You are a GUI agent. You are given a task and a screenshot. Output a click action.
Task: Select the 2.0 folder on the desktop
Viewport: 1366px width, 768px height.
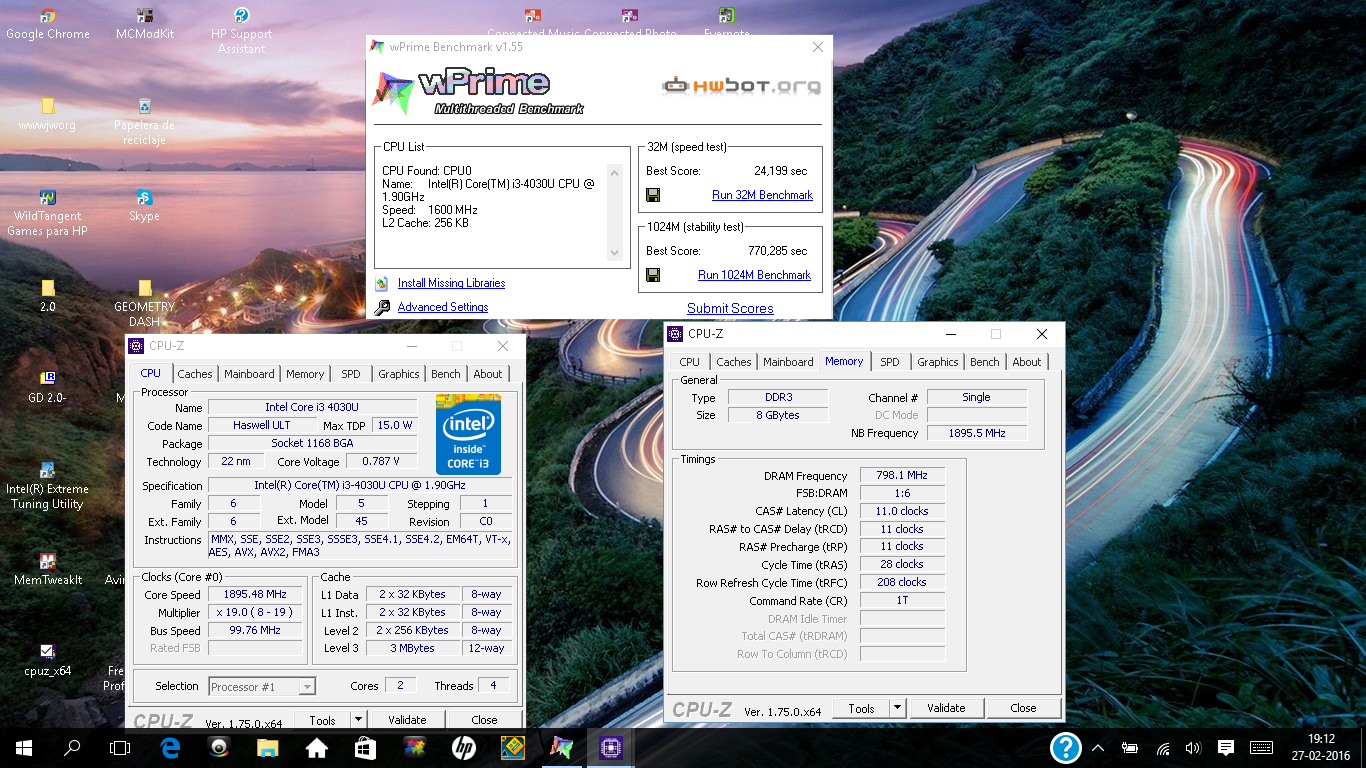[x=47, y=297]
